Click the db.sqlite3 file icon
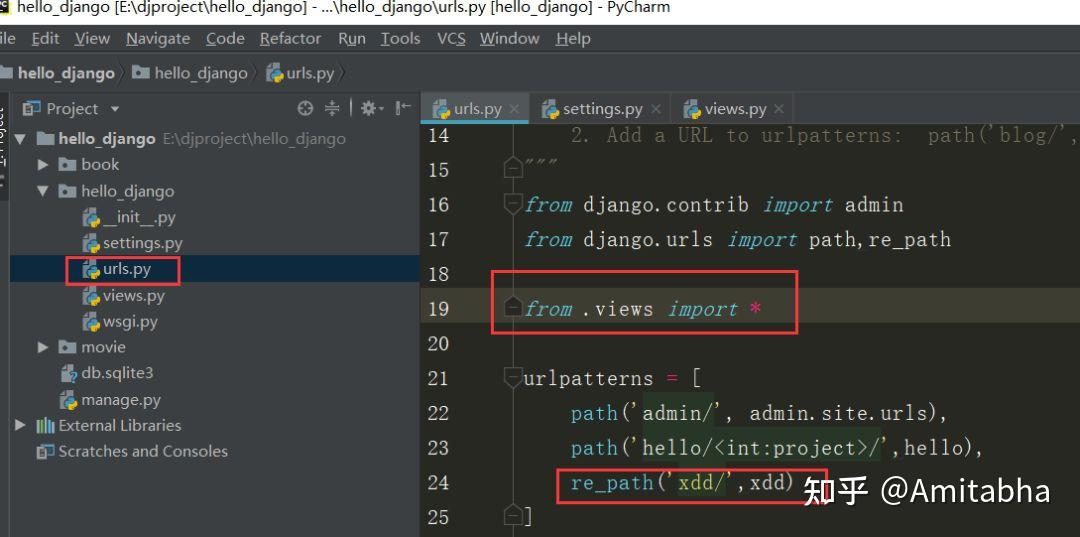The height and width of the screenshot is (537, 1080). (x=69, y=374)
